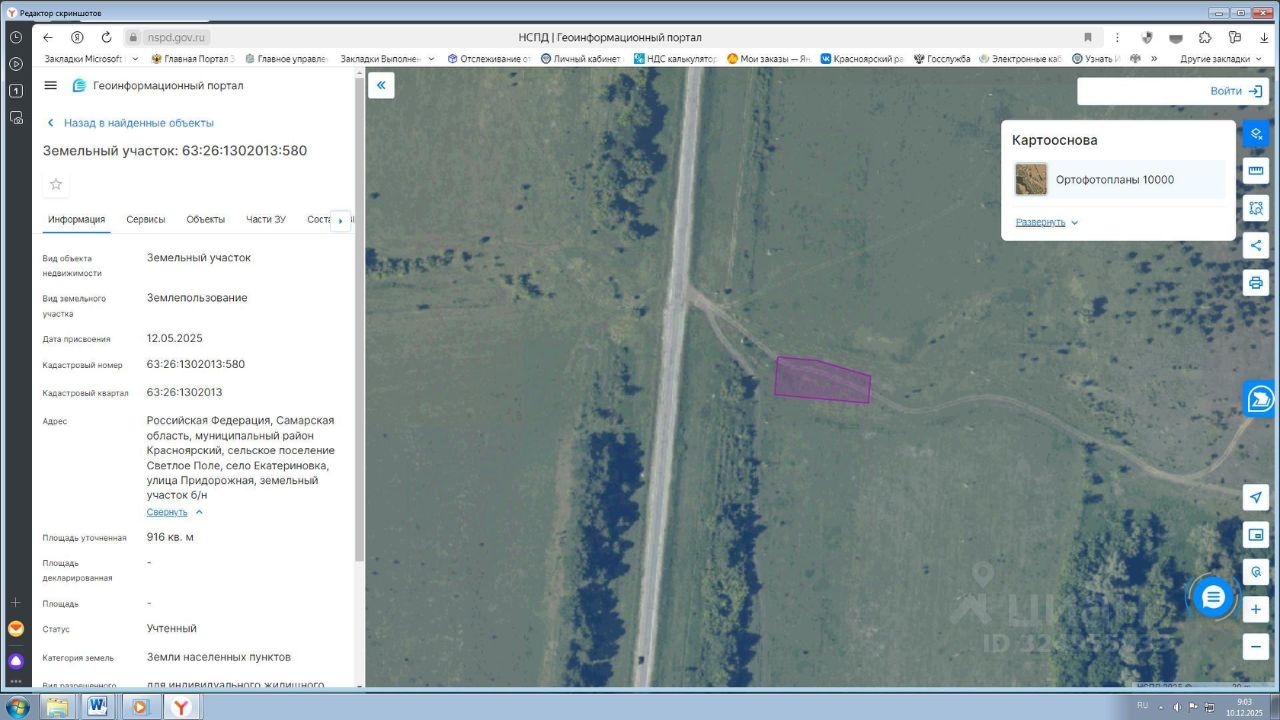The height and width of the screenshot is (720, 1280).
Task: Open the partially visible Состав tab
Action: click(x=318, y=219)
